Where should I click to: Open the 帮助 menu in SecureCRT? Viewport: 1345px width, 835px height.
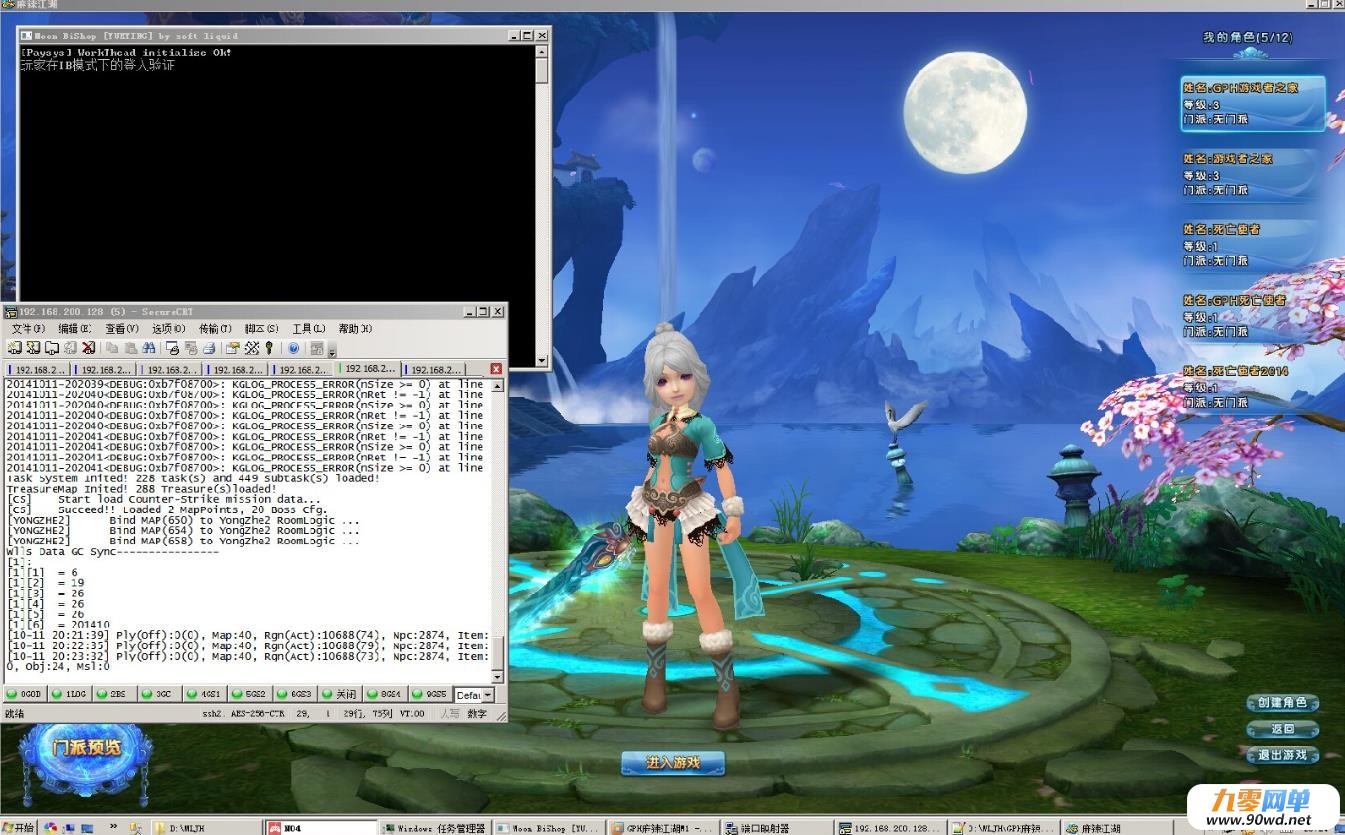pyautogui.click(x=355, y=328)
